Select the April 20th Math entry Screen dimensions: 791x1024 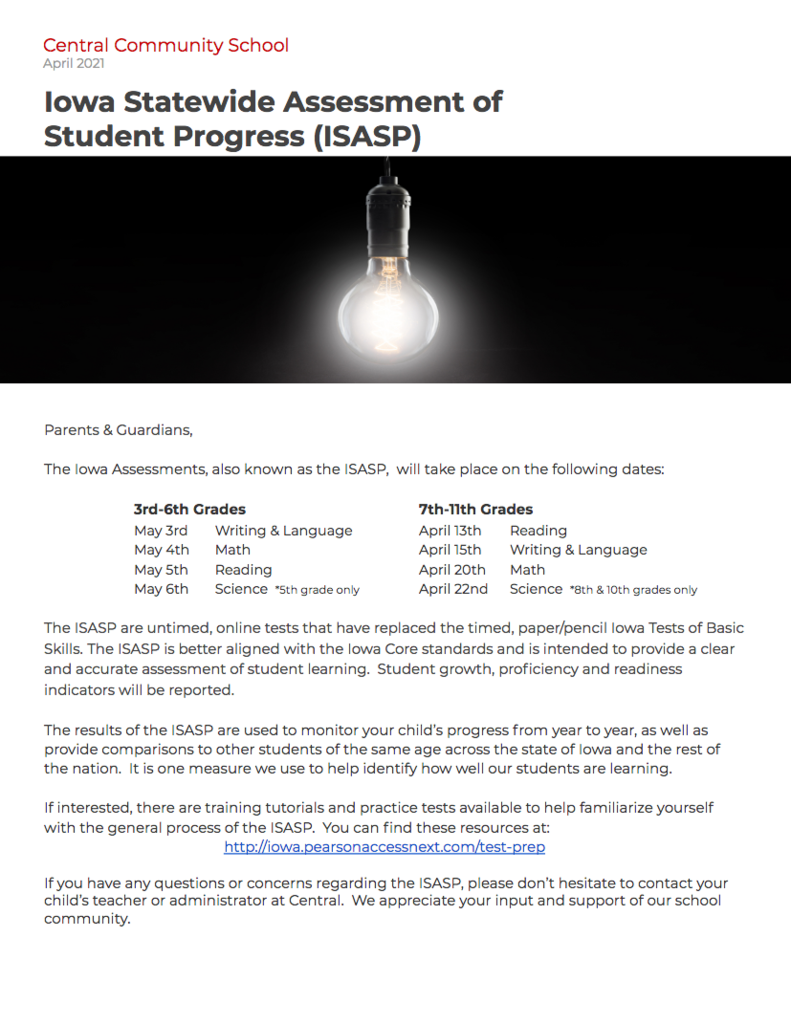pos(482,569)
